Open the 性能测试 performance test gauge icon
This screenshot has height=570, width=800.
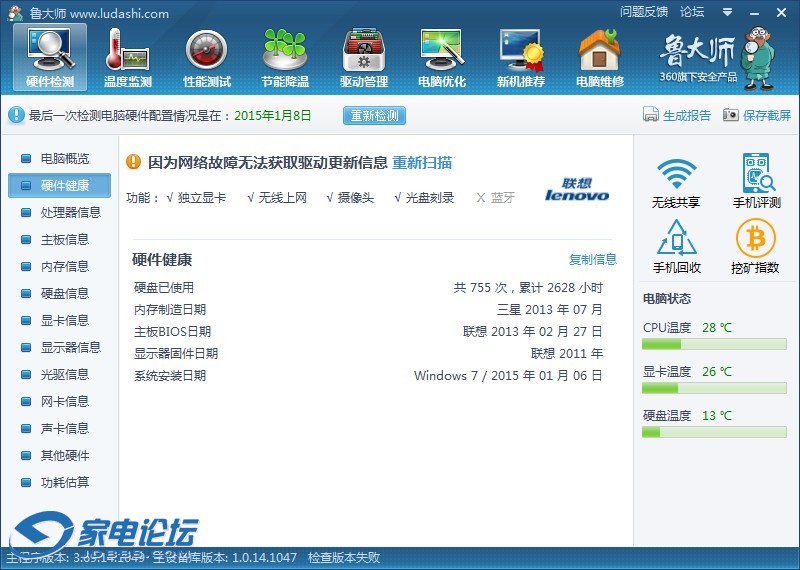[x=206, y=57]
